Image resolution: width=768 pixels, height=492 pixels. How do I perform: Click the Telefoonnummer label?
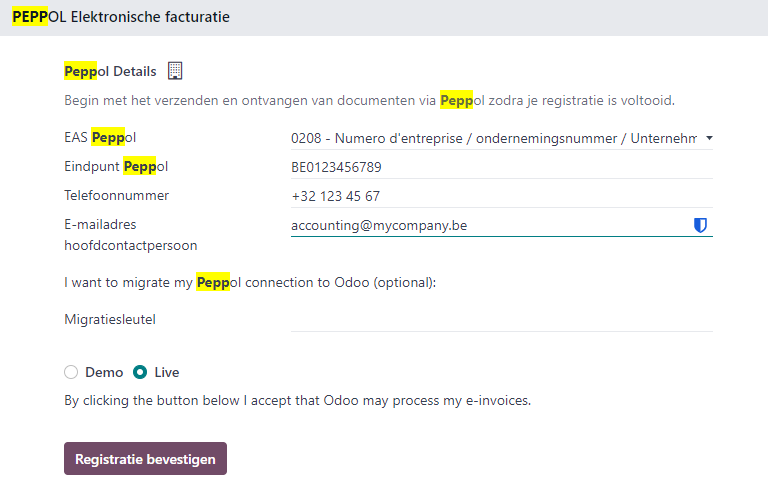[x=117, y=196]
